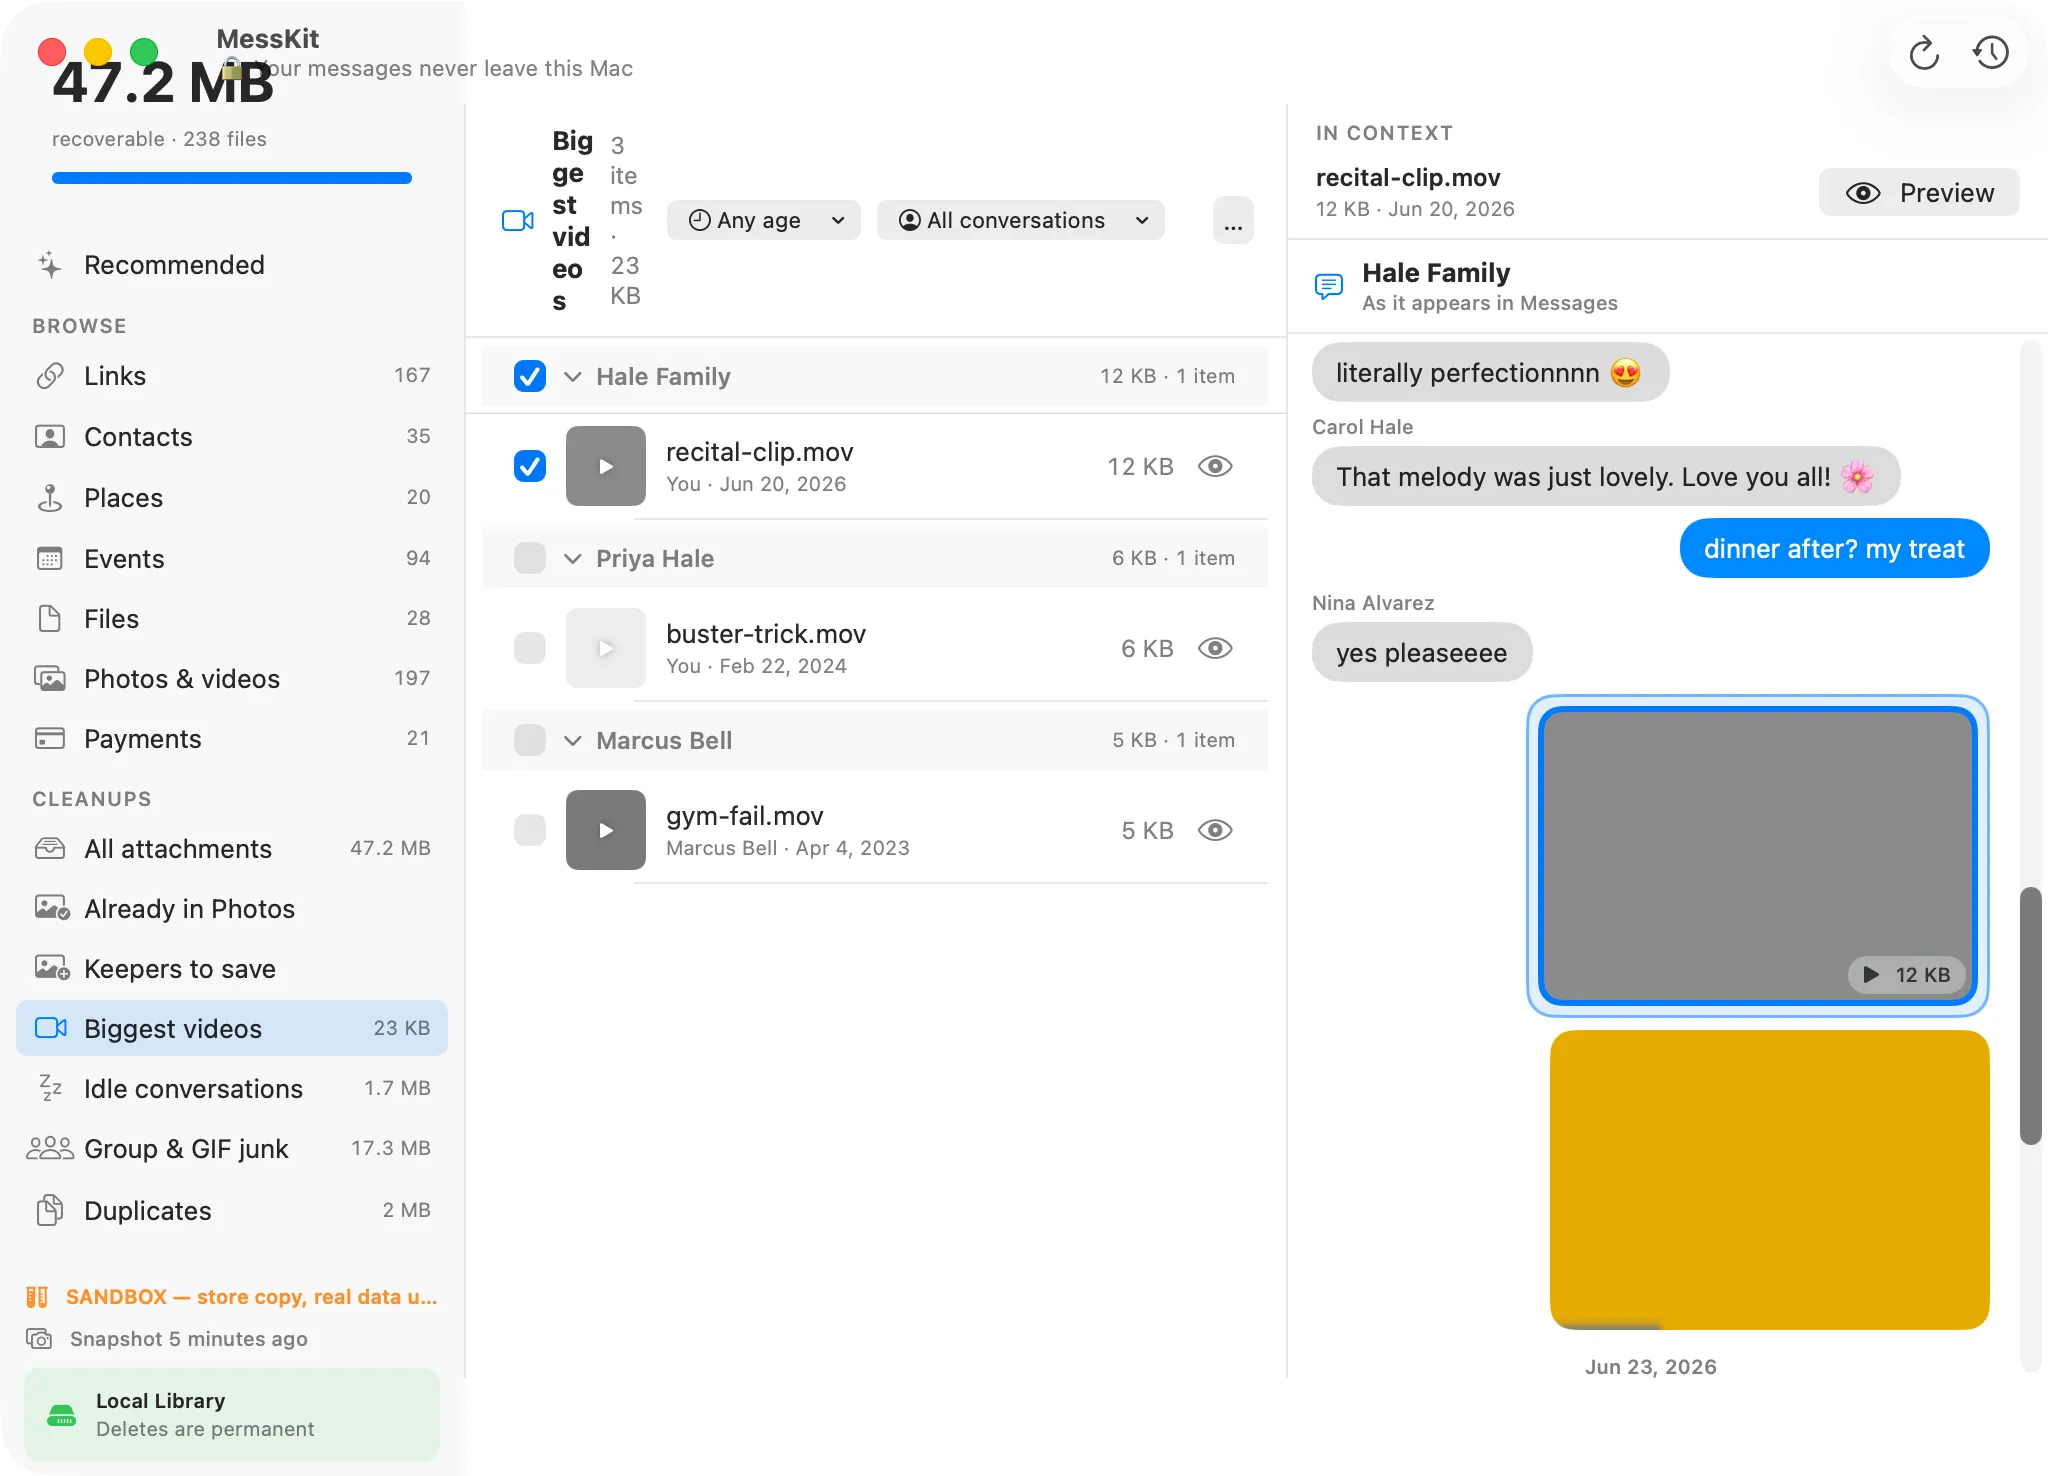Select Links in the Browse sidebar
The height and width of the screenshot is (1476, 2048).
(232, 376)
